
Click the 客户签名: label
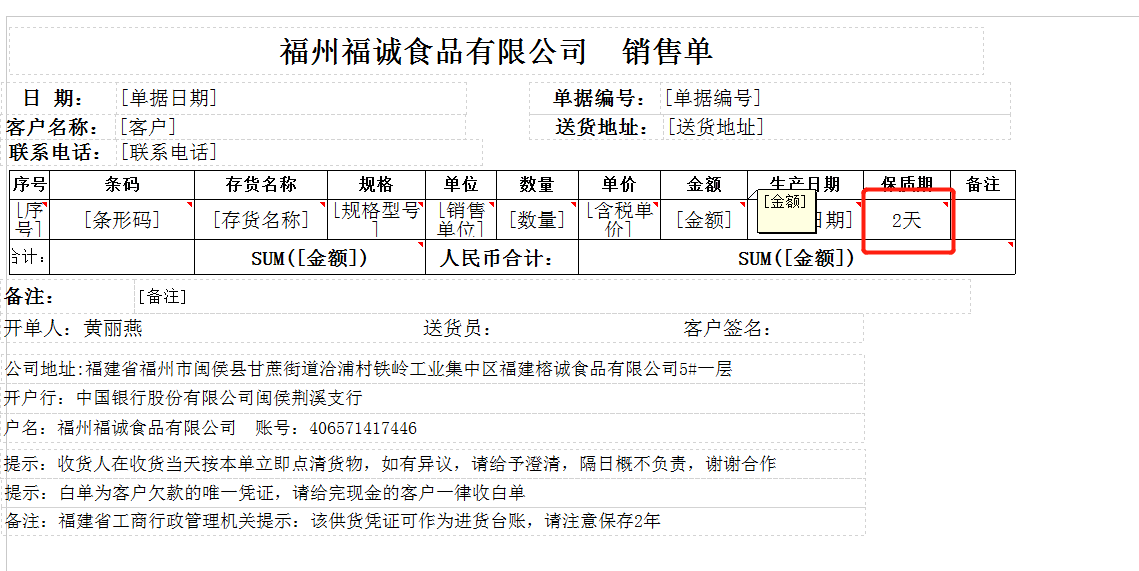727,328
